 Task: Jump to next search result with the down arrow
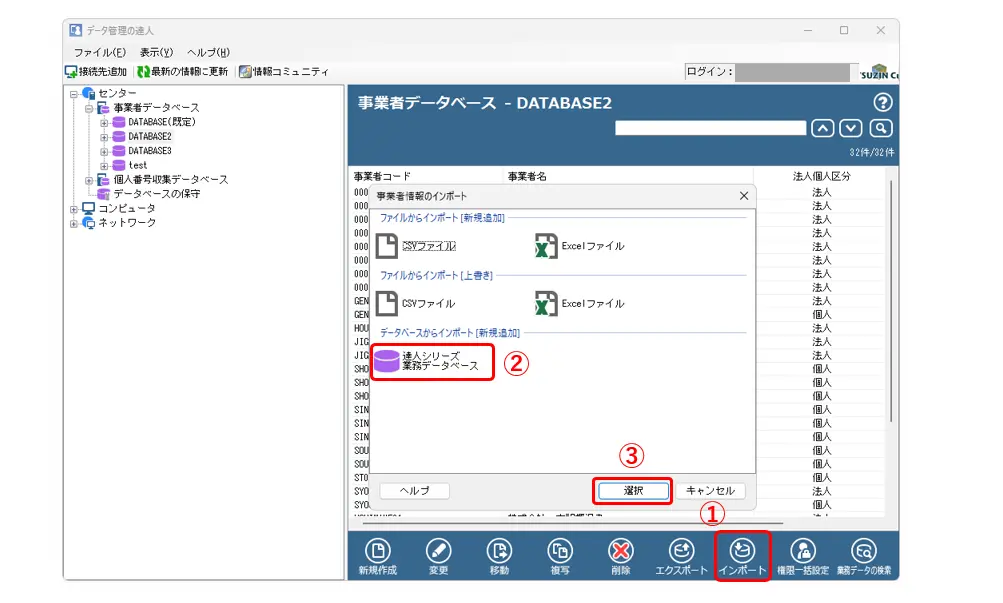(x=851, y=128)
